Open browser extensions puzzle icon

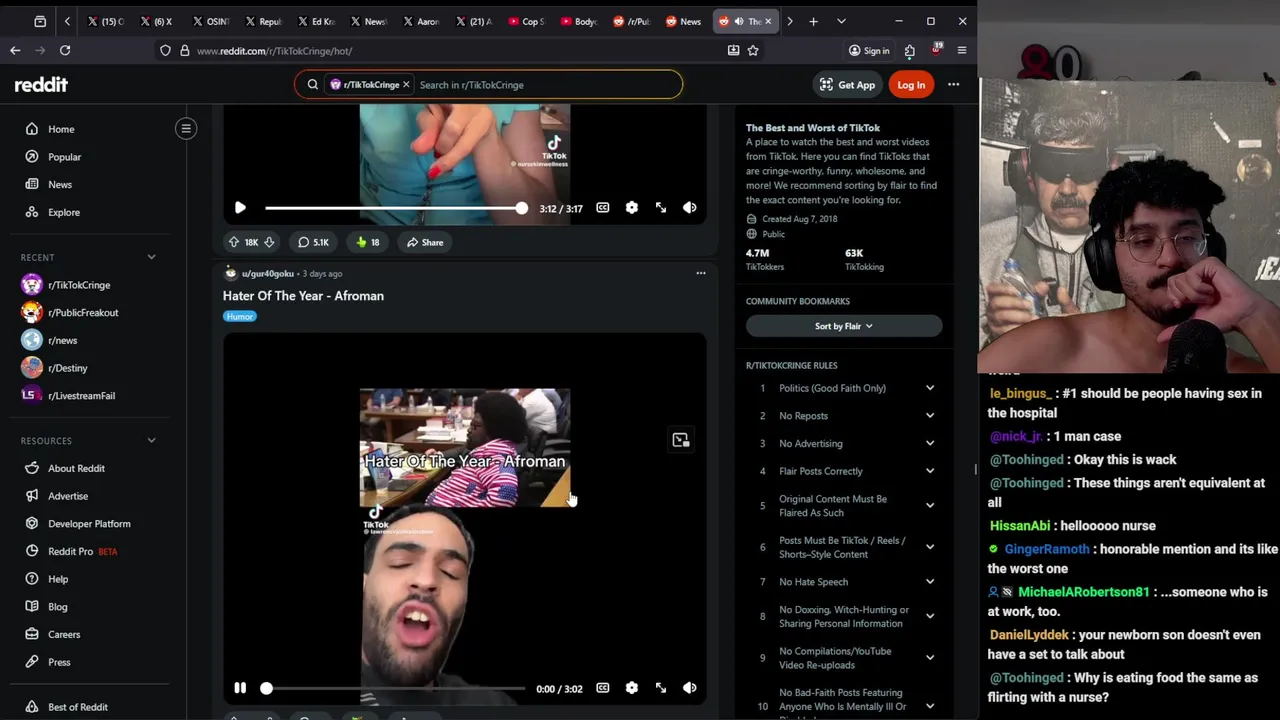(909, 50)
